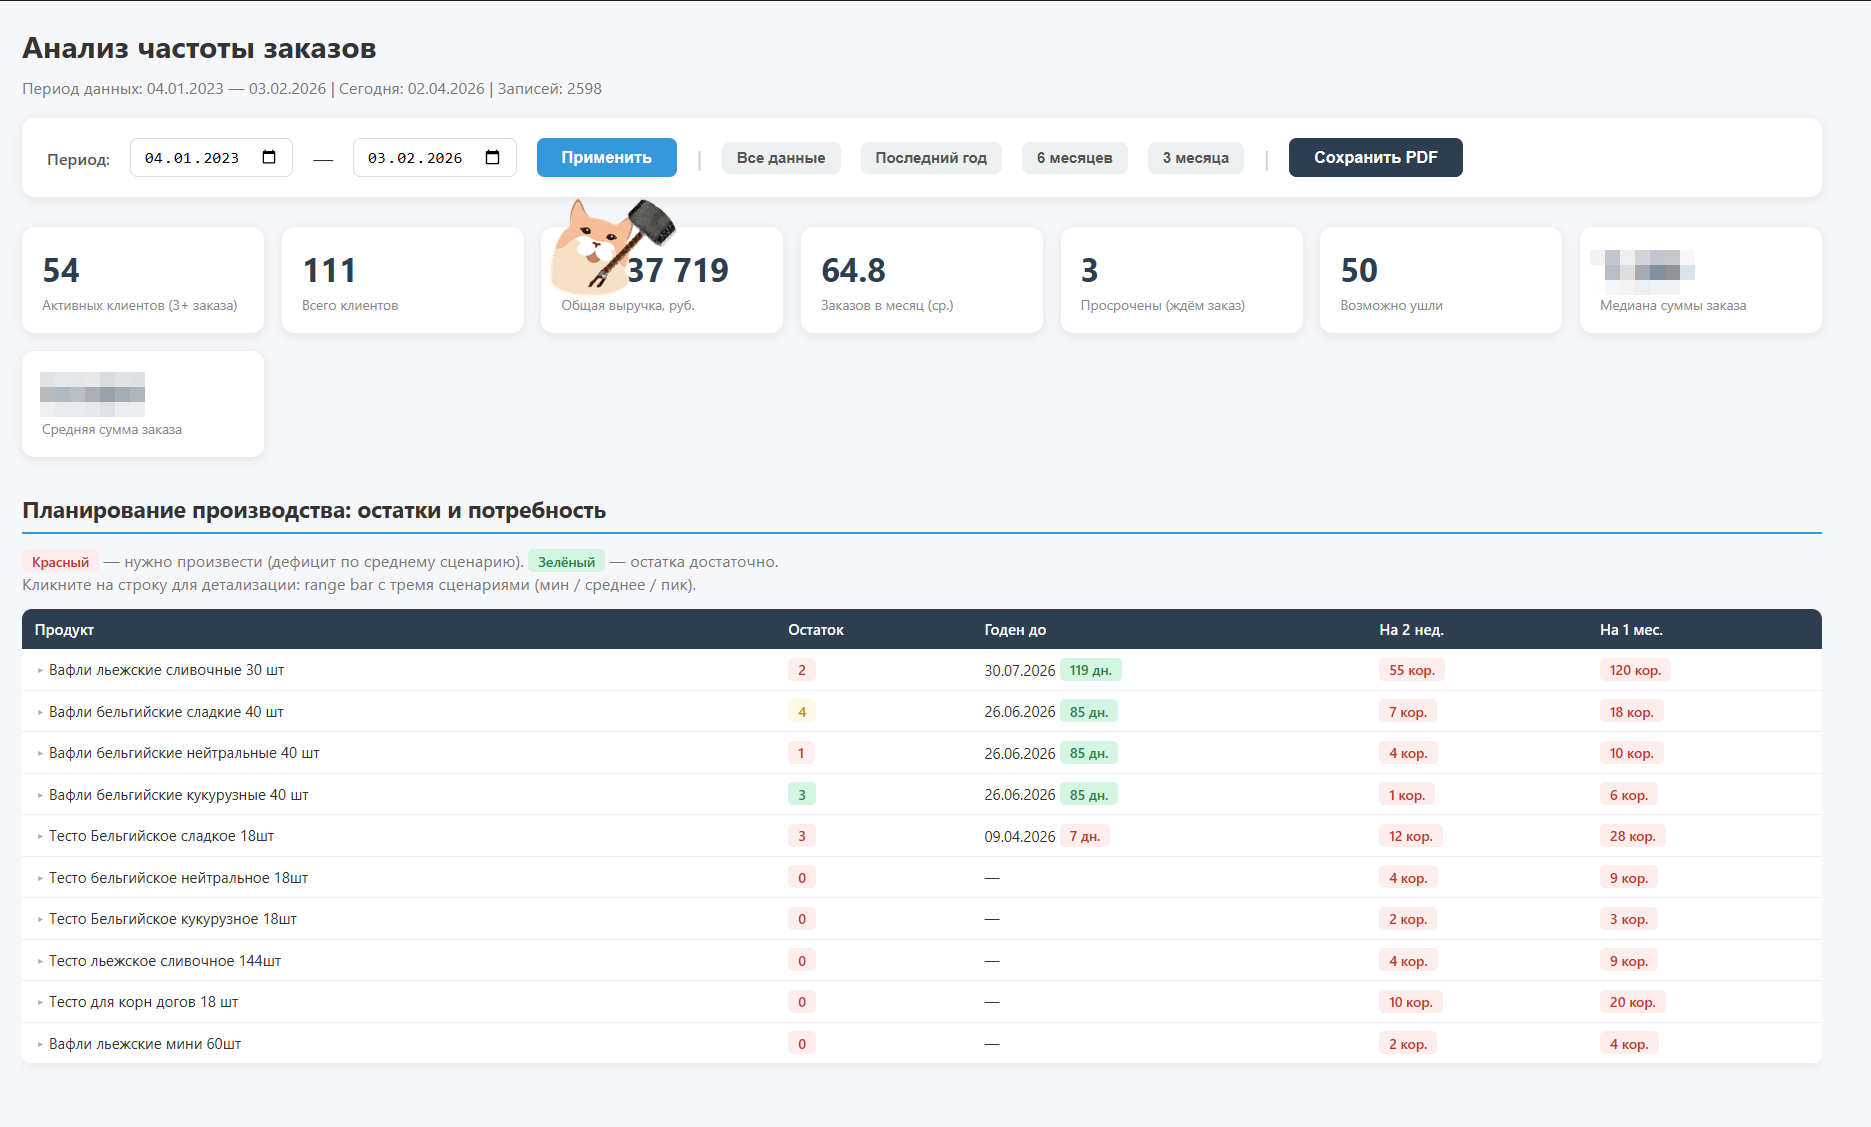Expand row Тесто Бельгийское сладкое 18шт
Screen dimensions: 1871x1127
pyautogui.click(x=921, y=836)
